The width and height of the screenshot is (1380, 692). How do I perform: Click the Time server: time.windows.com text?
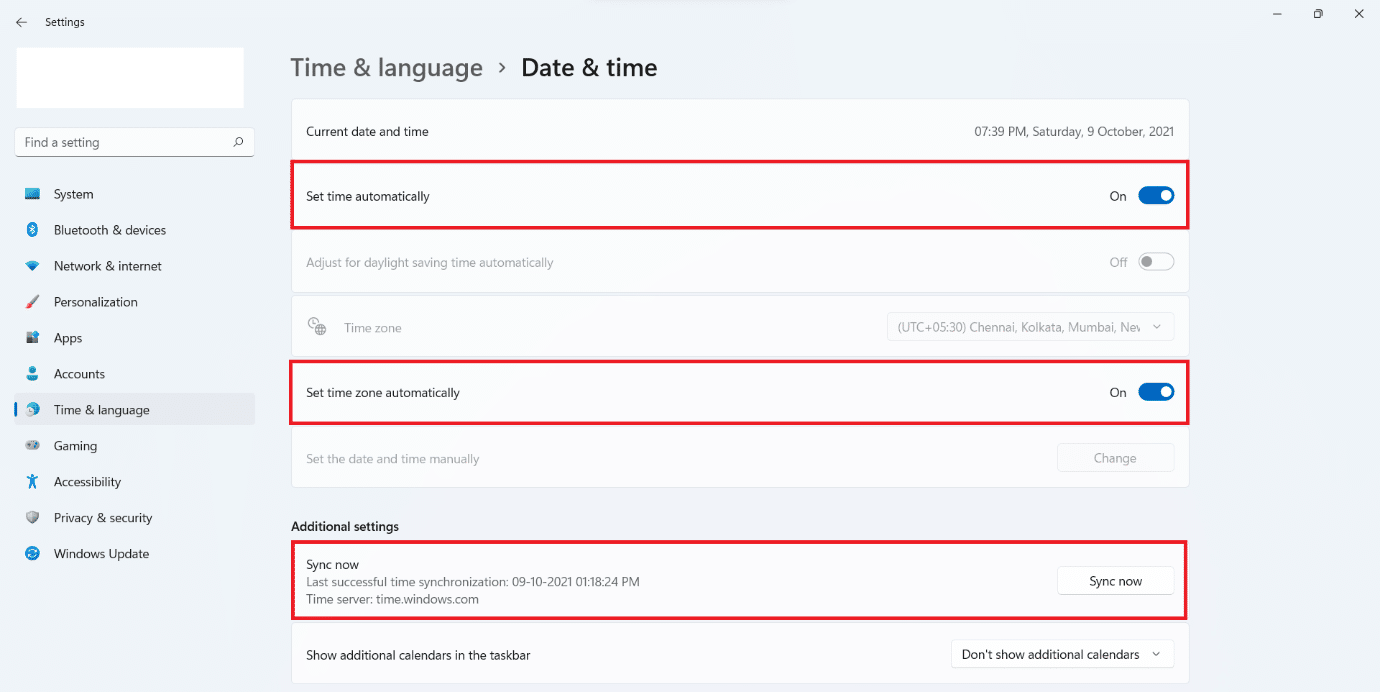coord(392,600)
